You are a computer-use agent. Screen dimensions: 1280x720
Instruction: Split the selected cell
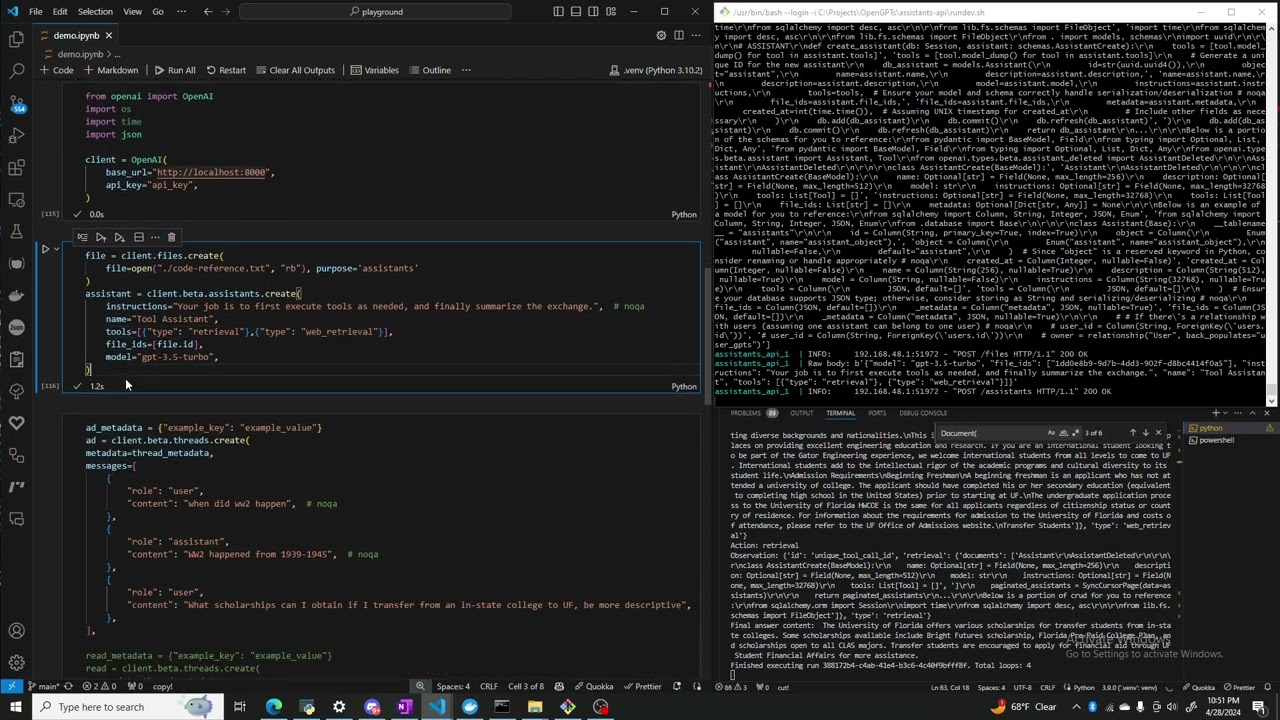[138, 237]
